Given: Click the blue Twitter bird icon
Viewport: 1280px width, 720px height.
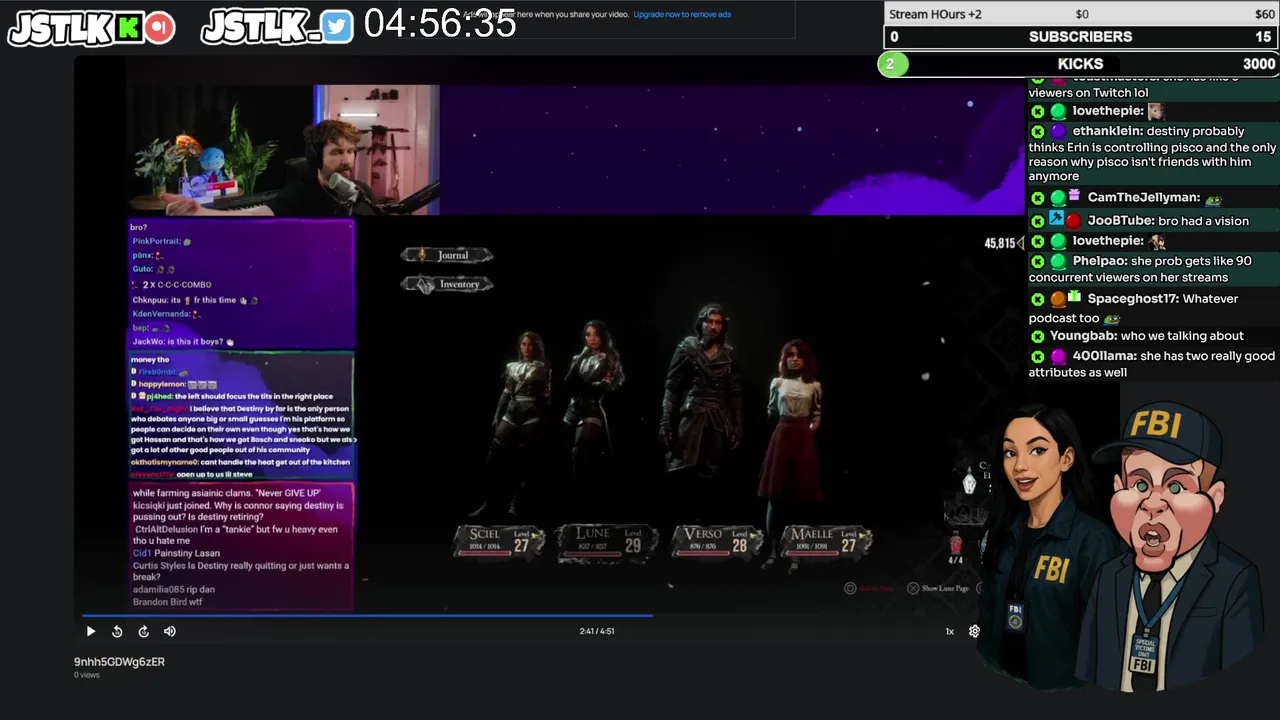Looking at the screenshot, I should coord(338,27).
